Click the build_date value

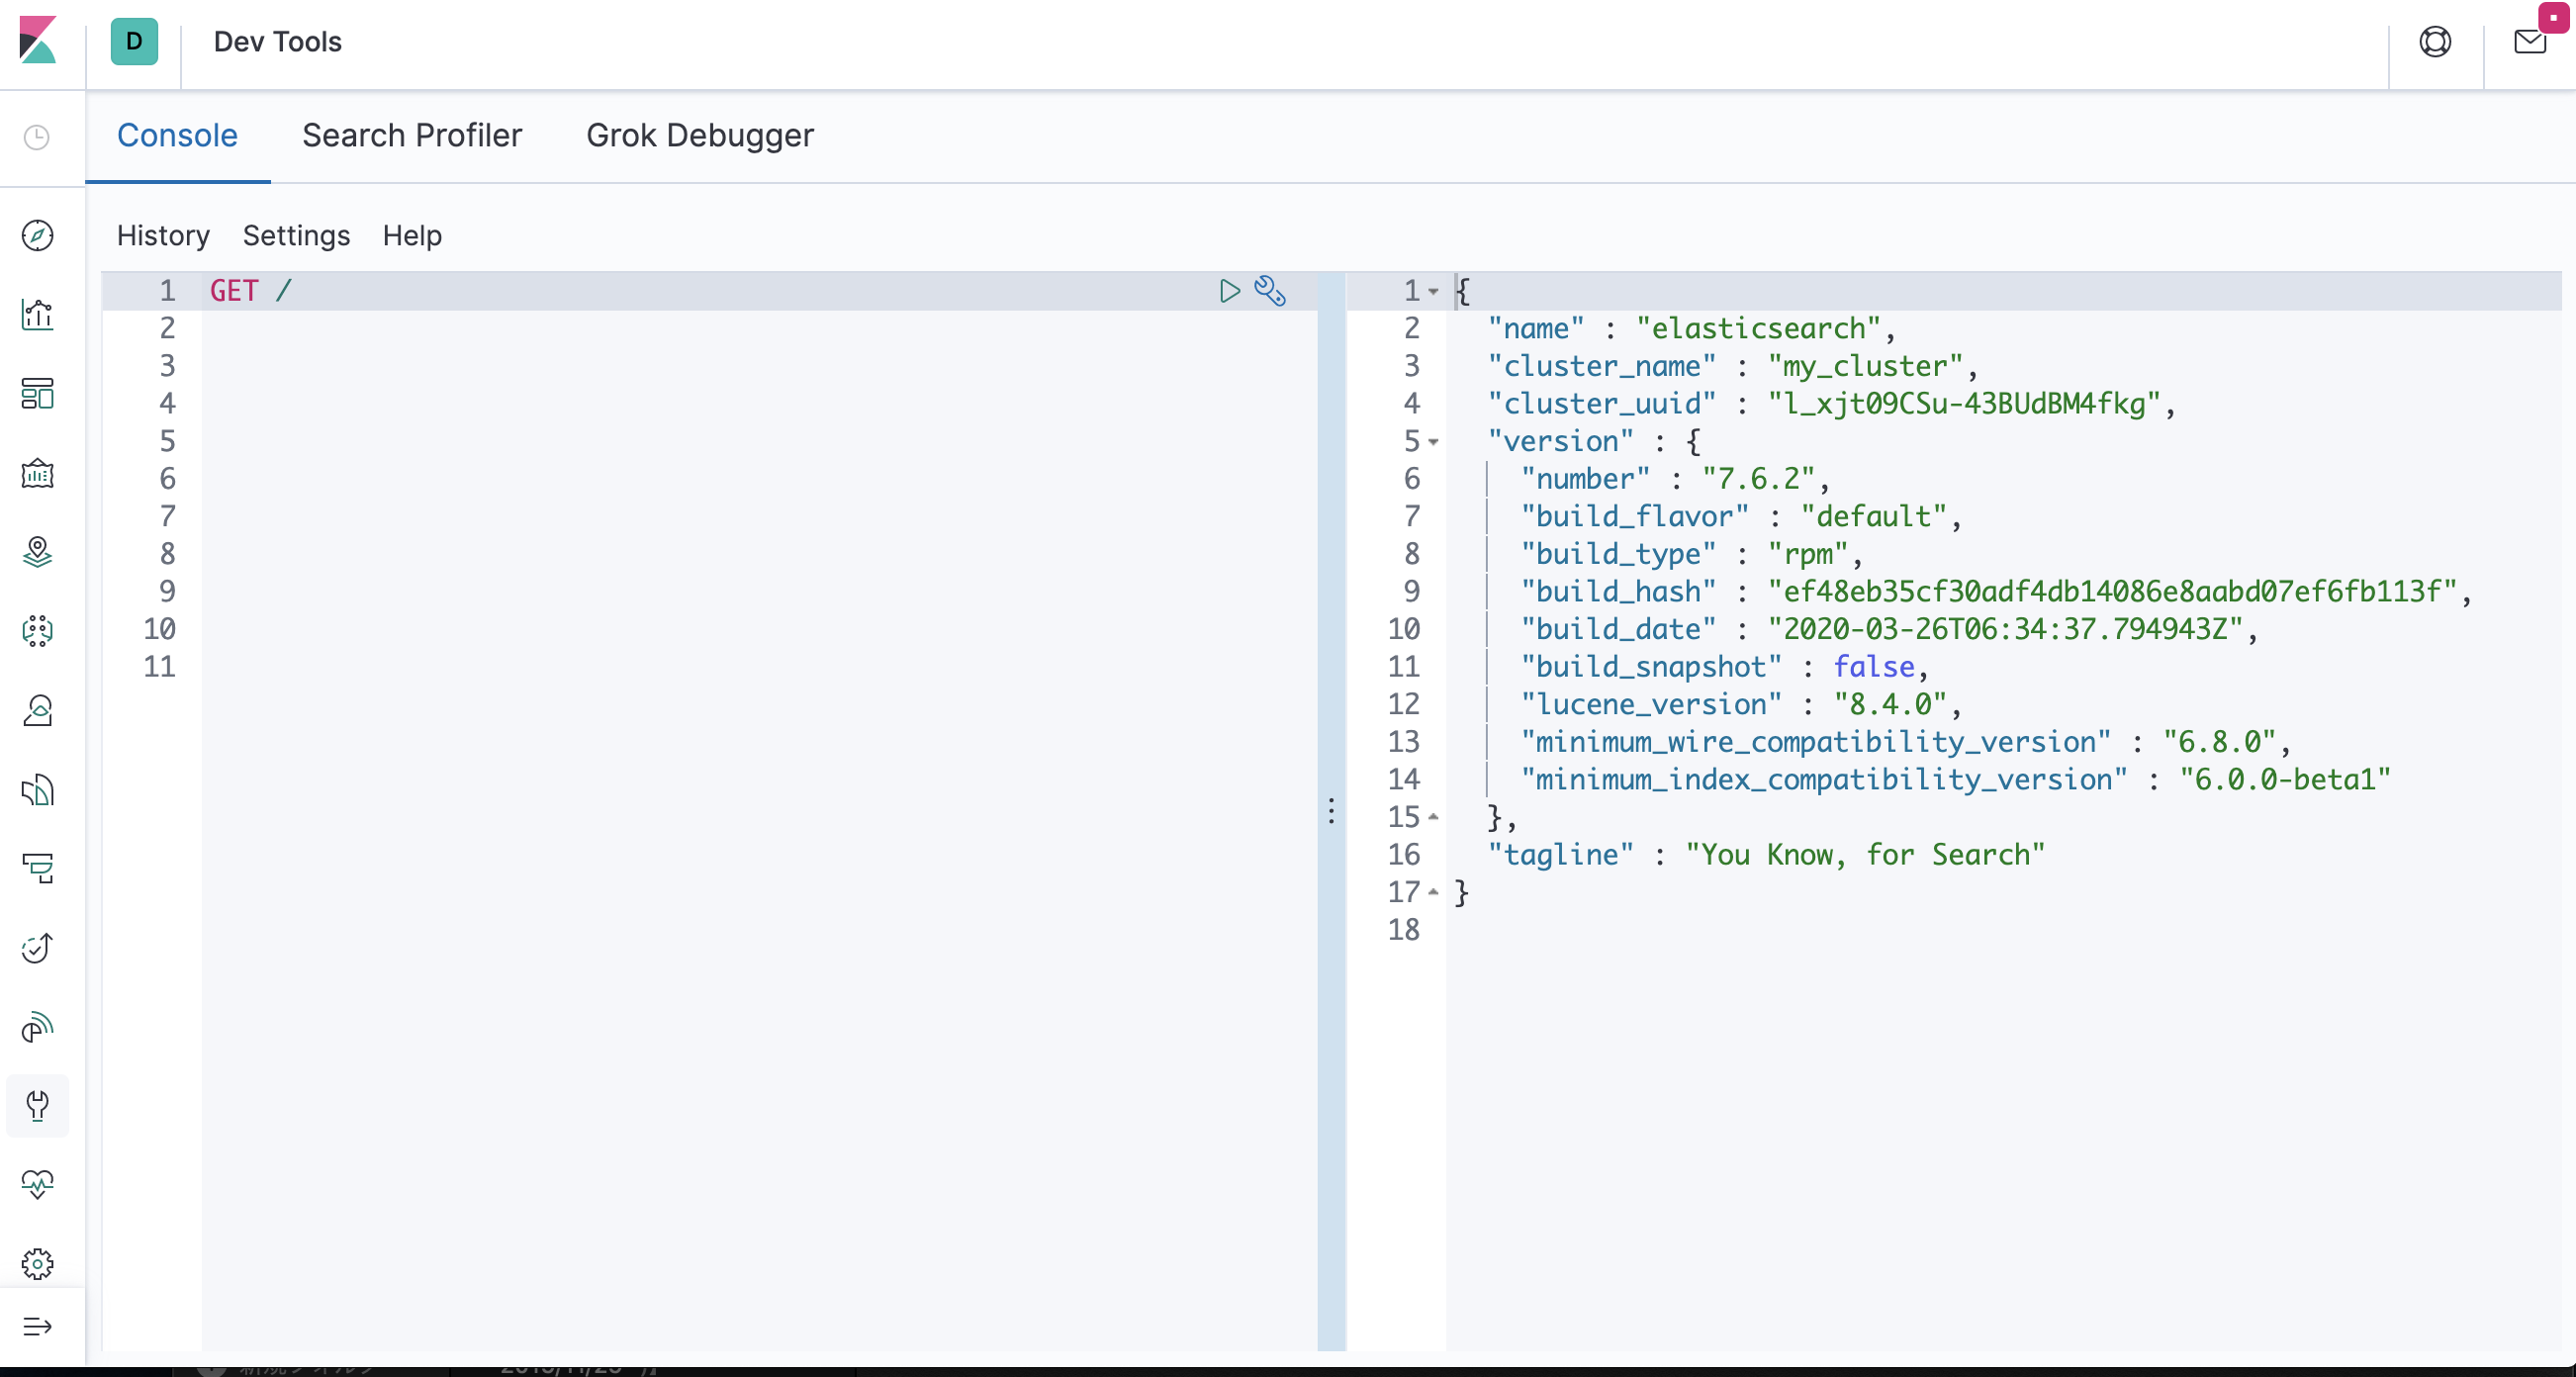pos(2005,630)
